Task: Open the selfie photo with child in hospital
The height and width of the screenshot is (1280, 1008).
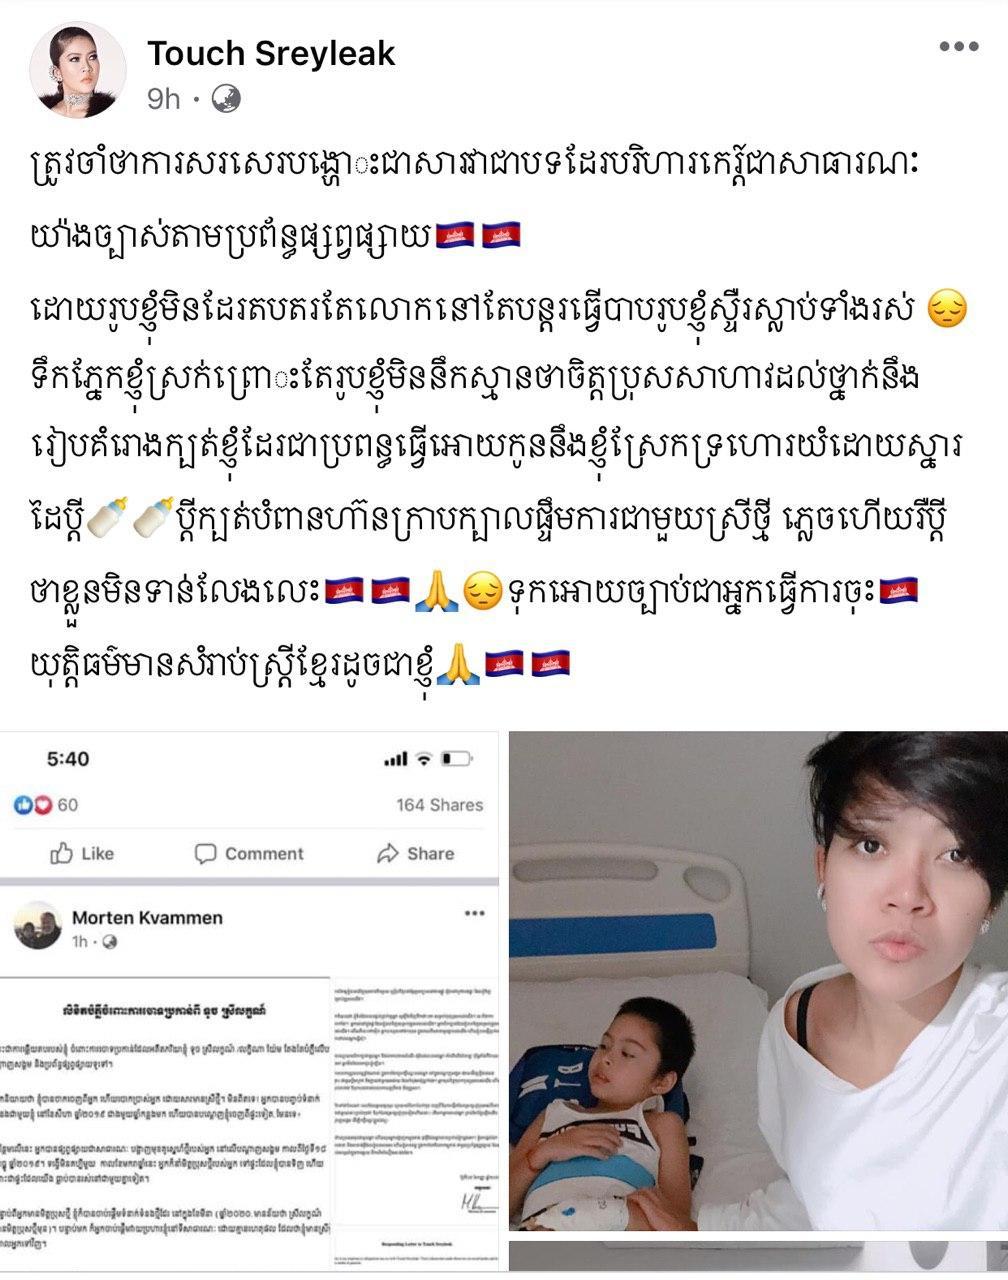Action: tap(758, 981)
